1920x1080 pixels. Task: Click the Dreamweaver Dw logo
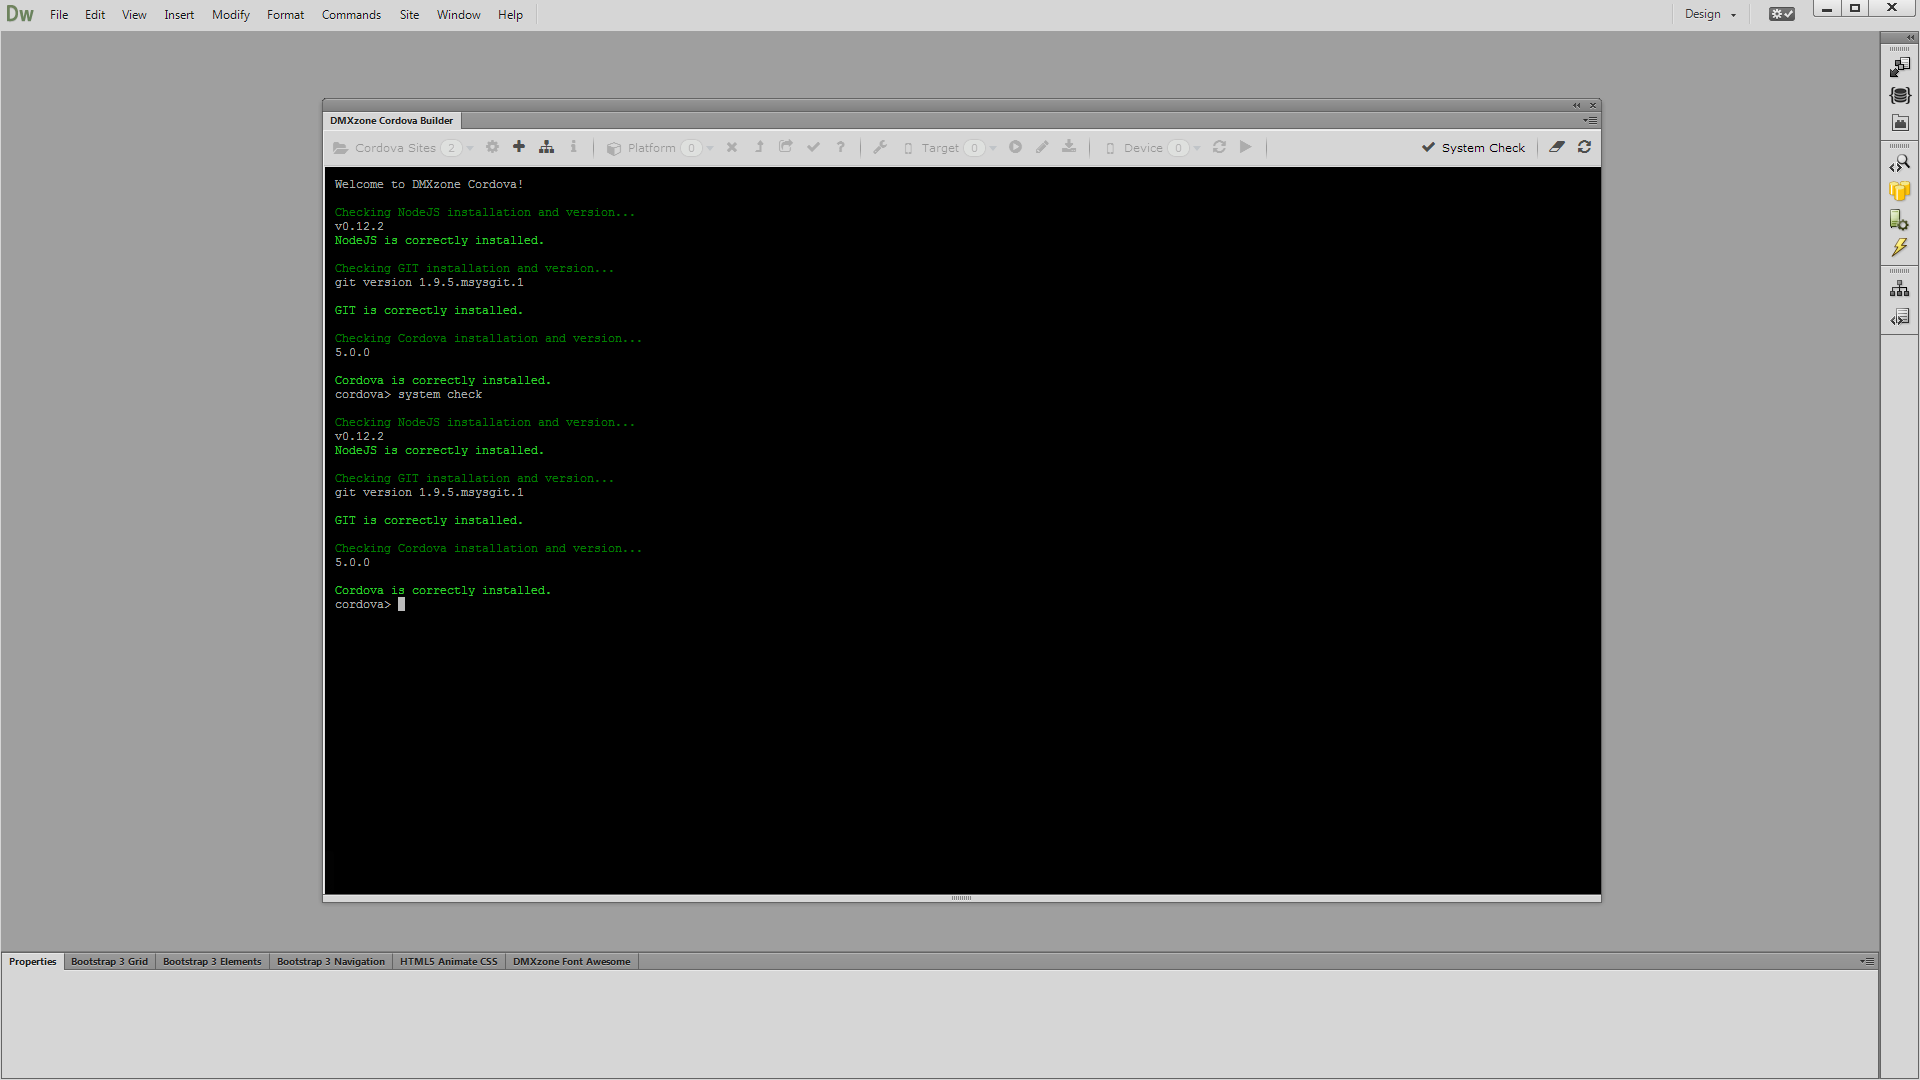(x=20, y=14)
